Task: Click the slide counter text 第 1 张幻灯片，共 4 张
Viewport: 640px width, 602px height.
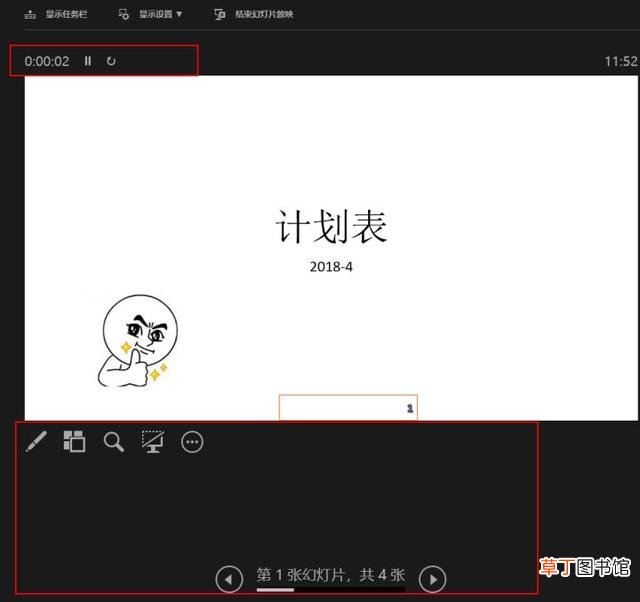Action: [x=331, y=575]
